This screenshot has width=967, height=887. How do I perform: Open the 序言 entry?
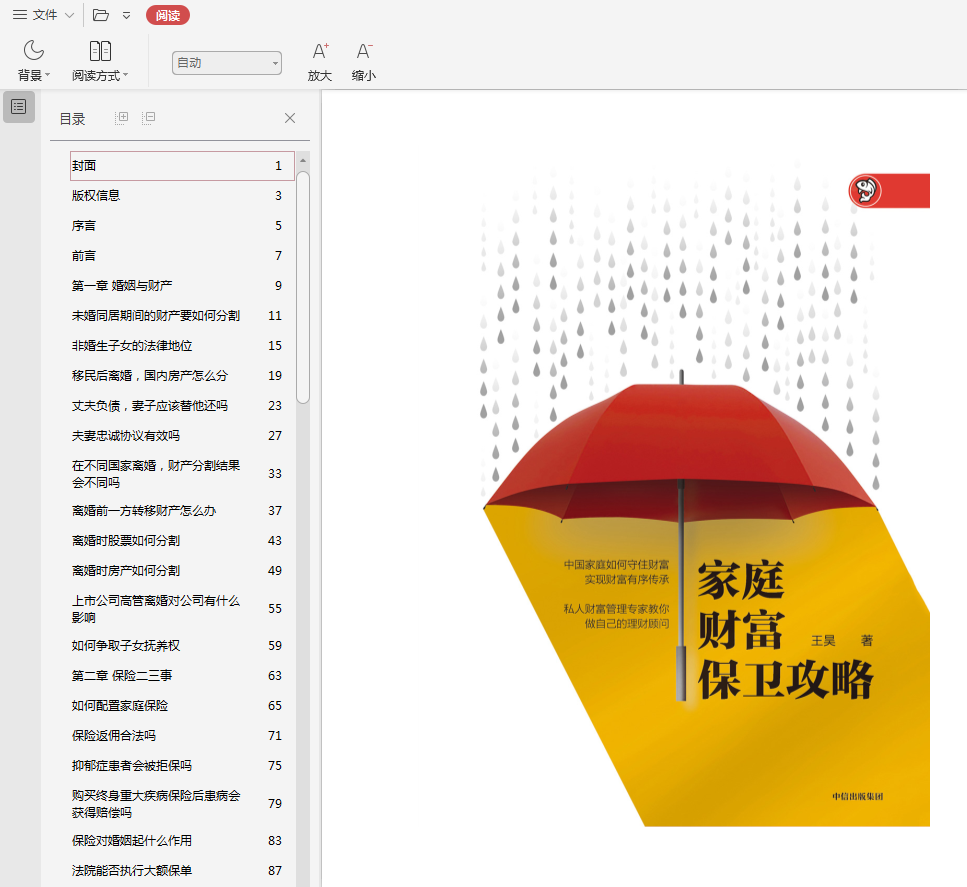coord(182,226)
